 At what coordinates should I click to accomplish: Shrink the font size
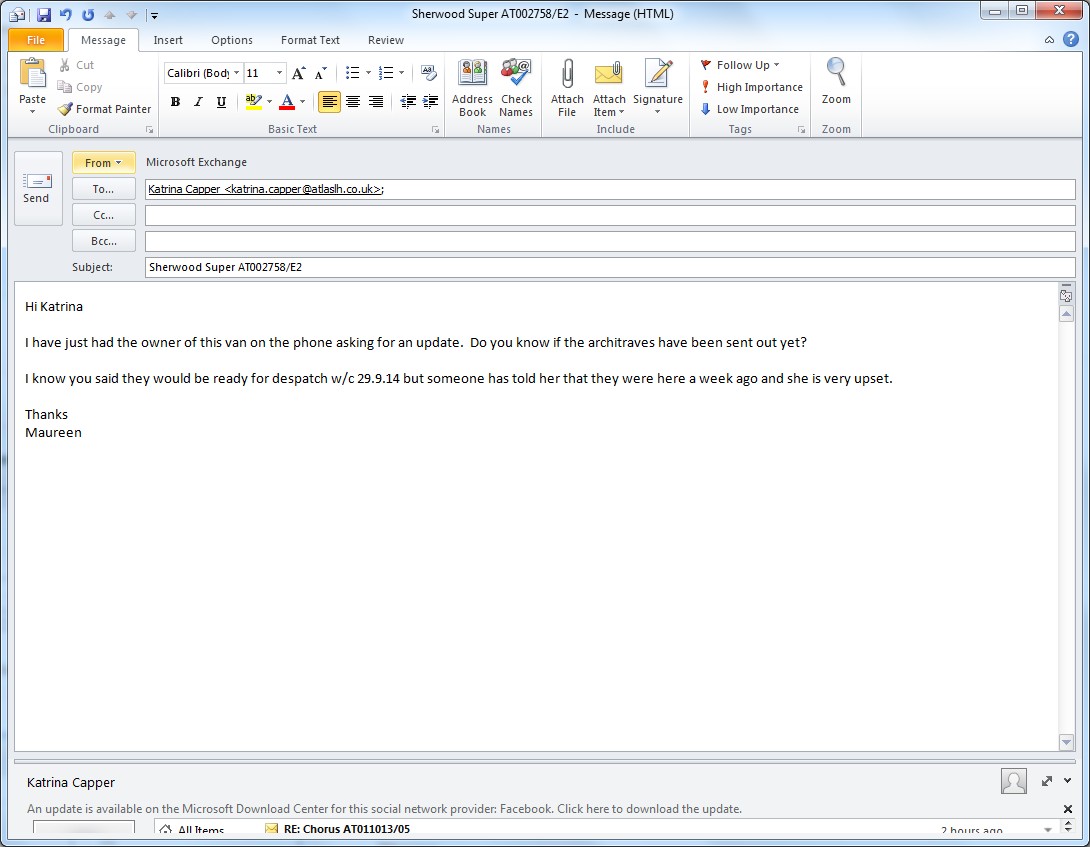point(320,73)
